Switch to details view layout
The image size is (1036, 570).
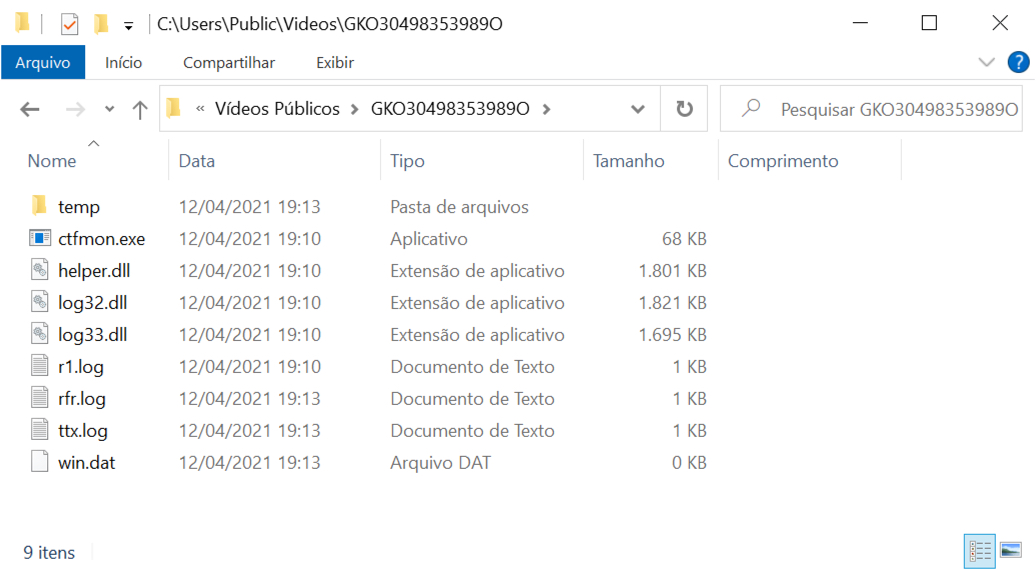click(x=980, y=550)
